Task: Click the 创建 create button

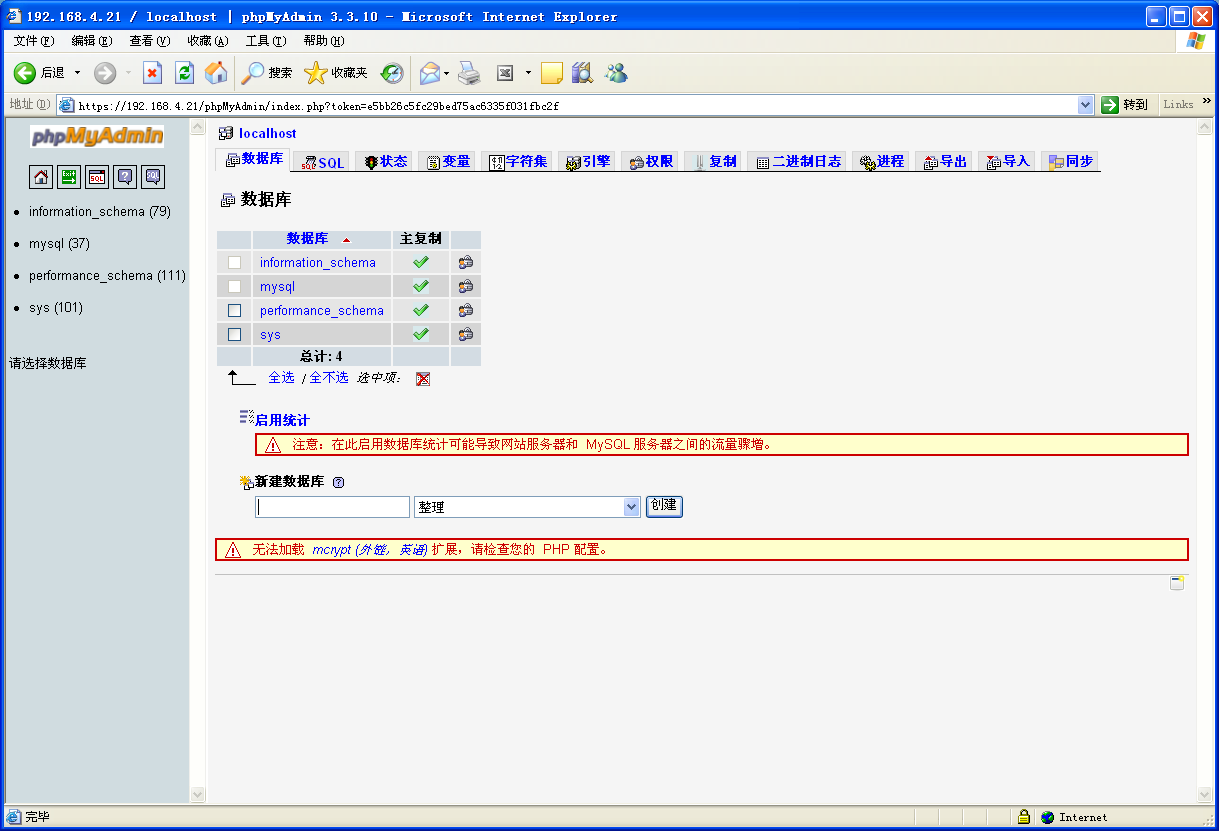Action: (x=664, y=506)
